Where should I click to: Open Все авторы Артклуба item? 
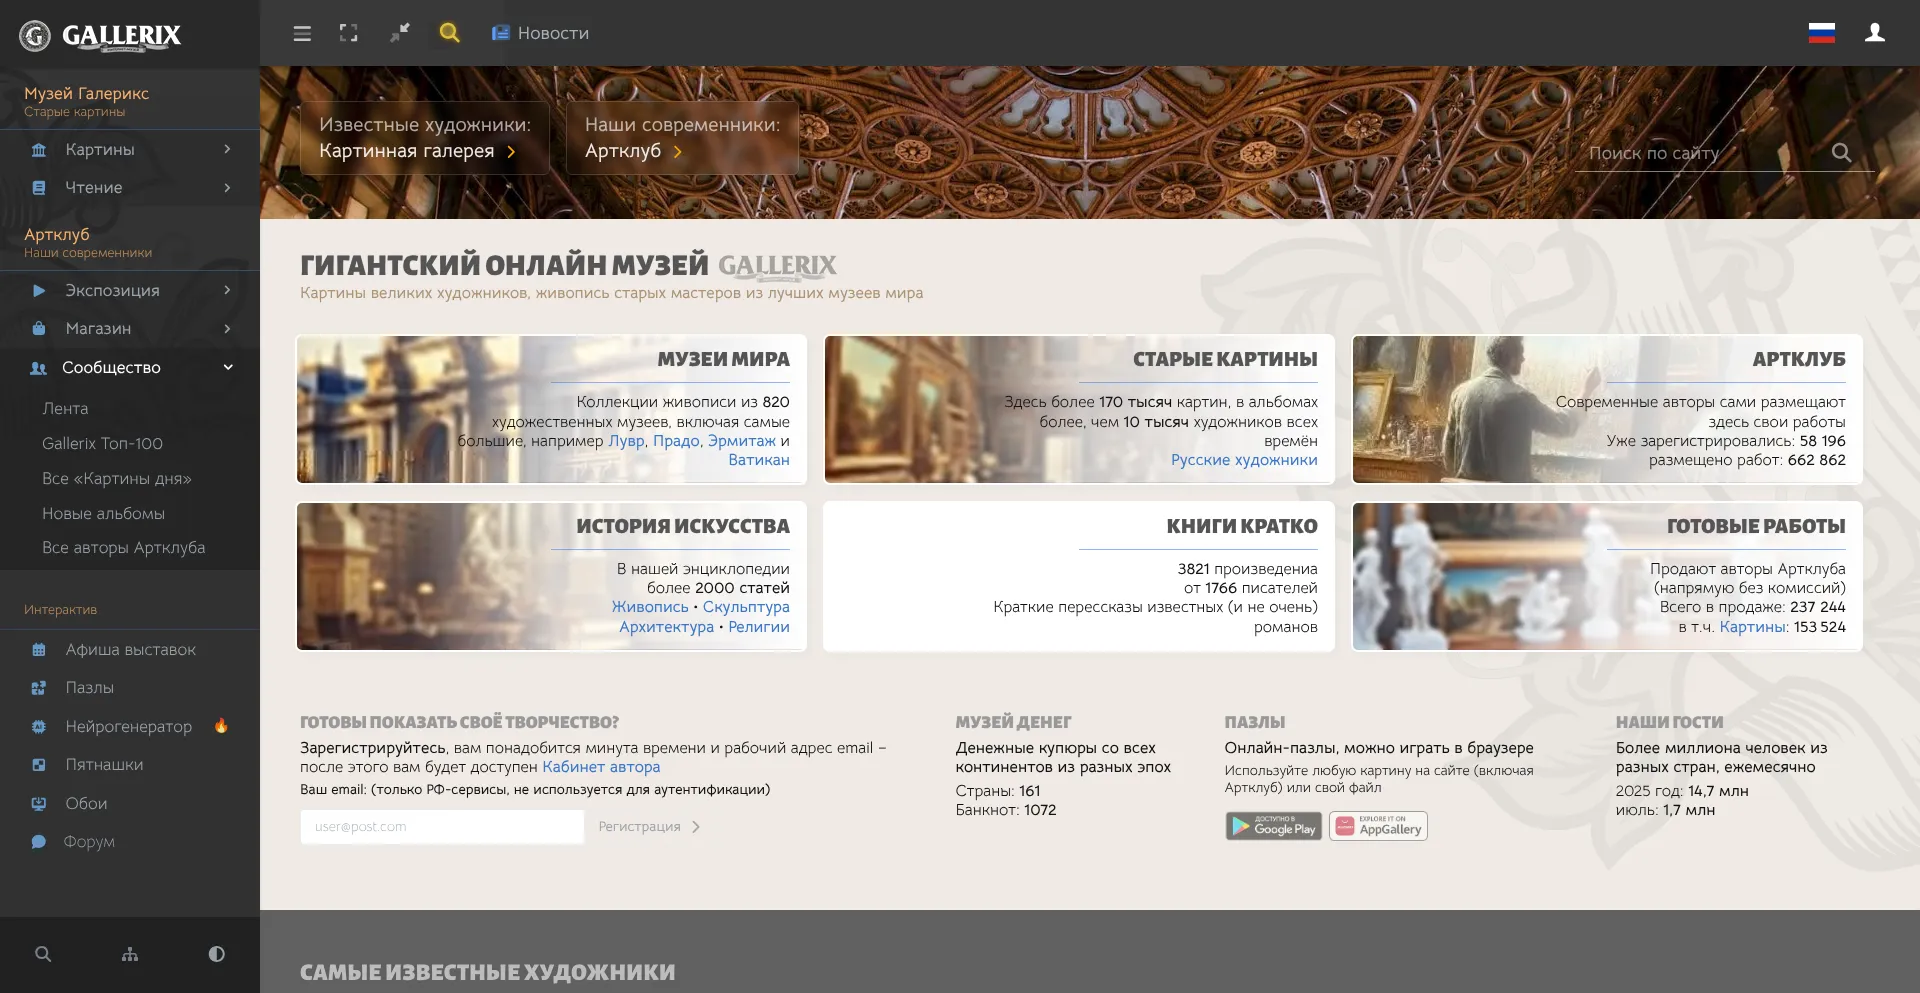[x=123, y=547]
